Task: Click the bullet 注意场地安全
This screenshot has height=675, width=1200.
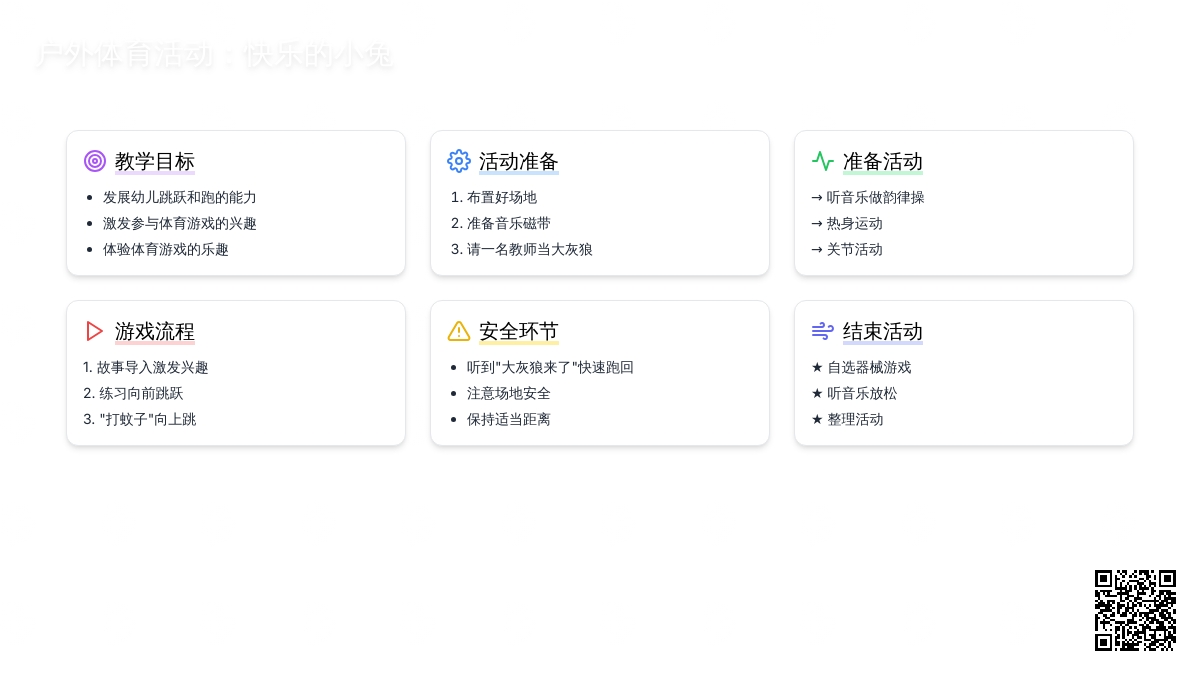Action: (509, 394)
